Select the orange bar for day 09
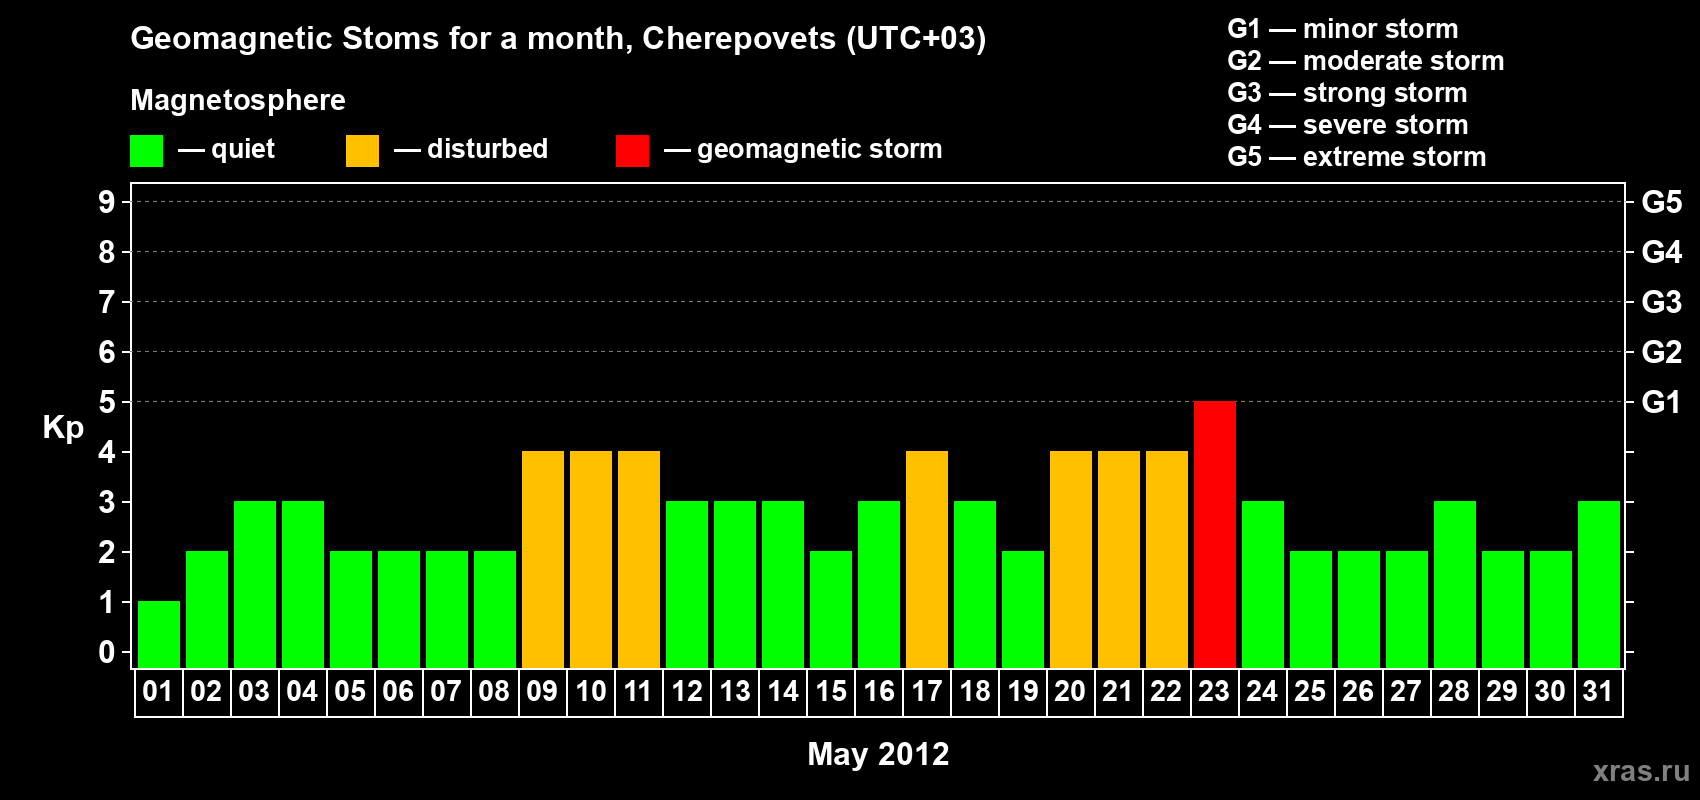This screenshot has height=800, width=1700. [x=543, y=559]
